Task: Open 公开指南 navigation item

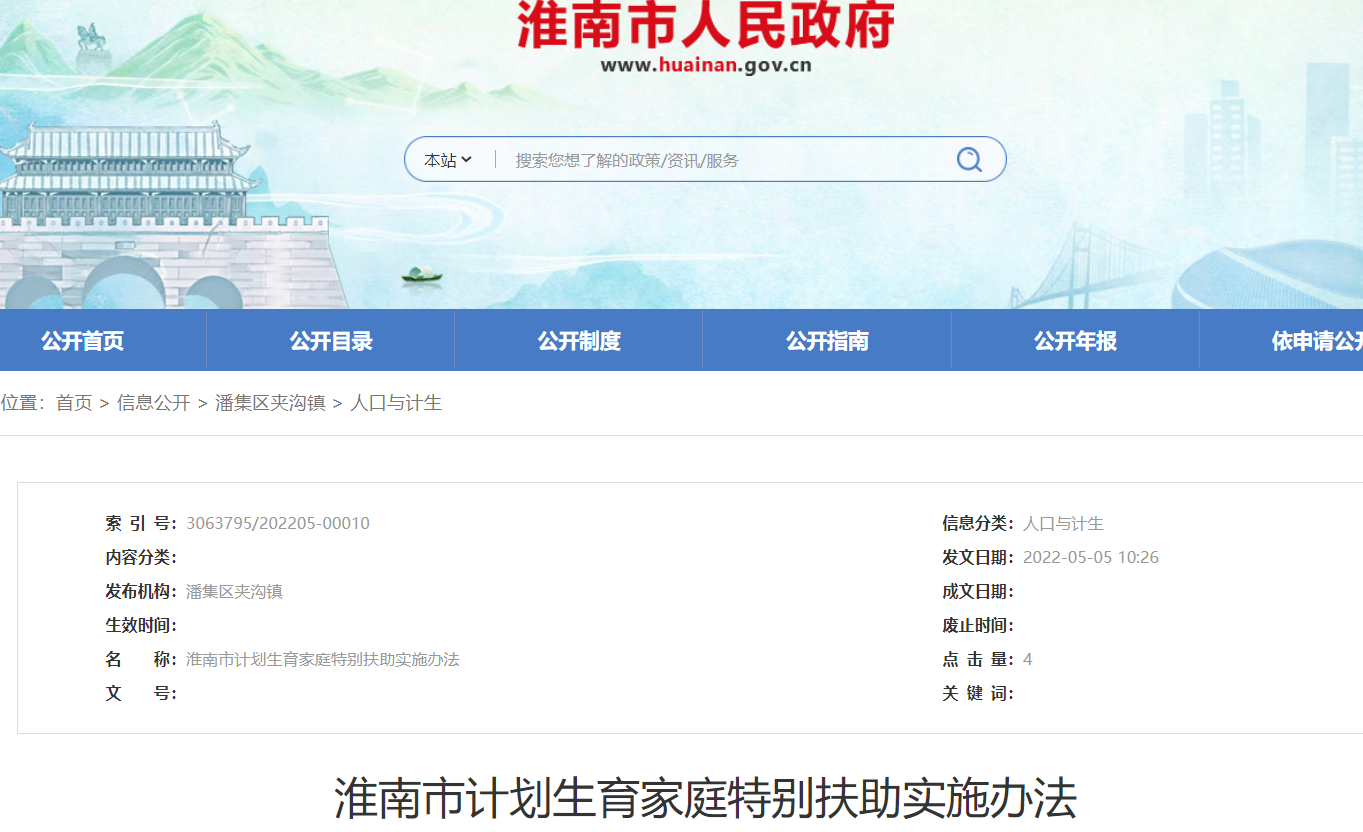Action: click(826, 340)
